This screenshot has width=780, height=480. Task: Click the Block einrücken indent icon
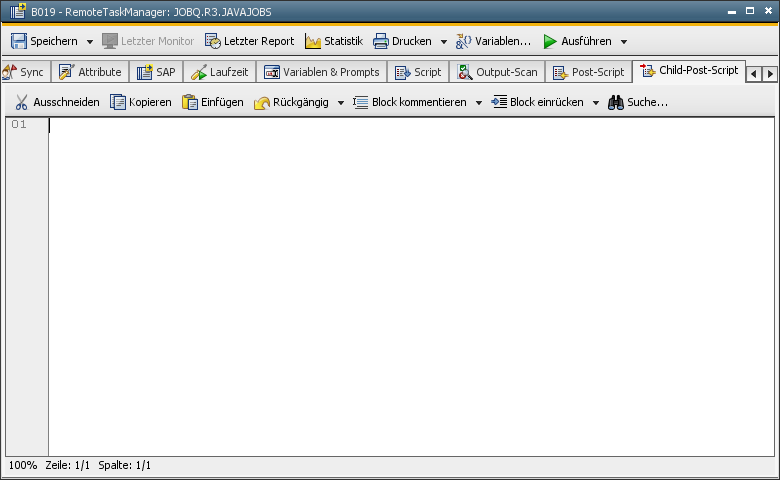pyautogui.click(x=499, y=102)
